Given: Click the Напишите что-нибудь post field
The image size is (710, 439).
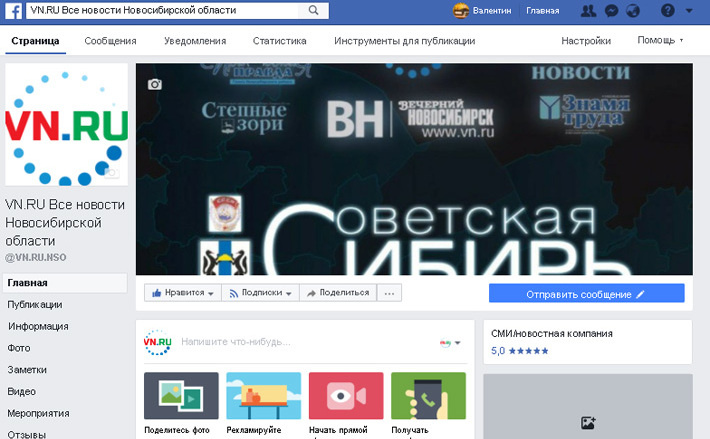Looking at the screenshot, I should pos(235,342).
